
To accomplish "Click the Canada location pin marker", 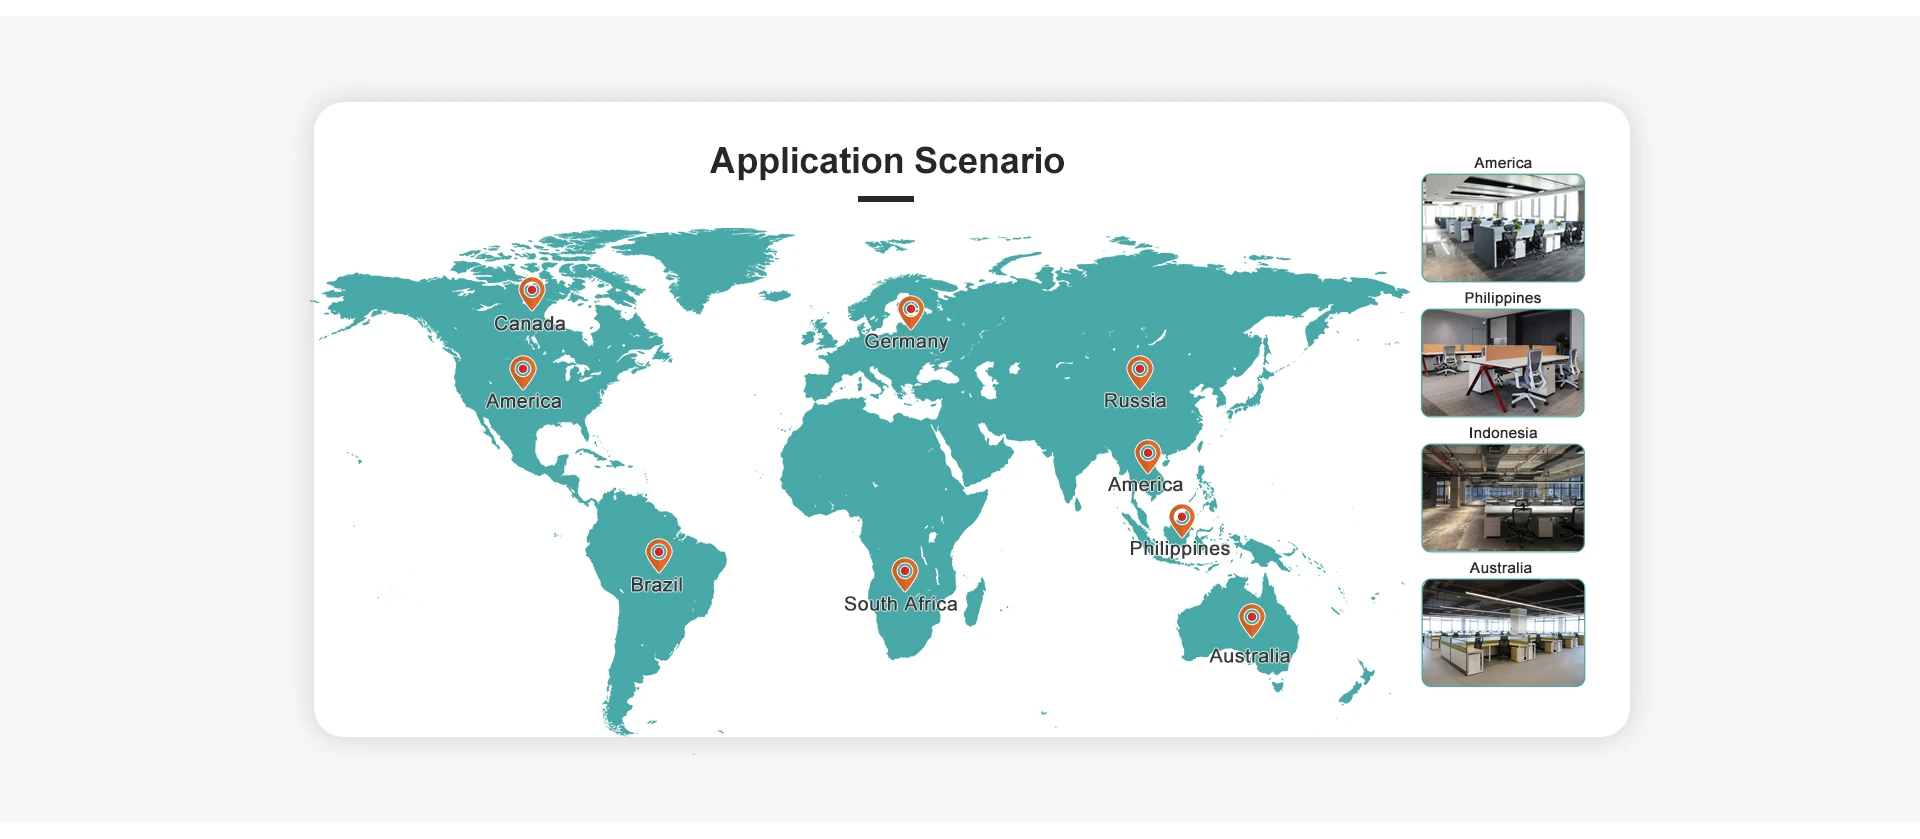I will 532,293.
